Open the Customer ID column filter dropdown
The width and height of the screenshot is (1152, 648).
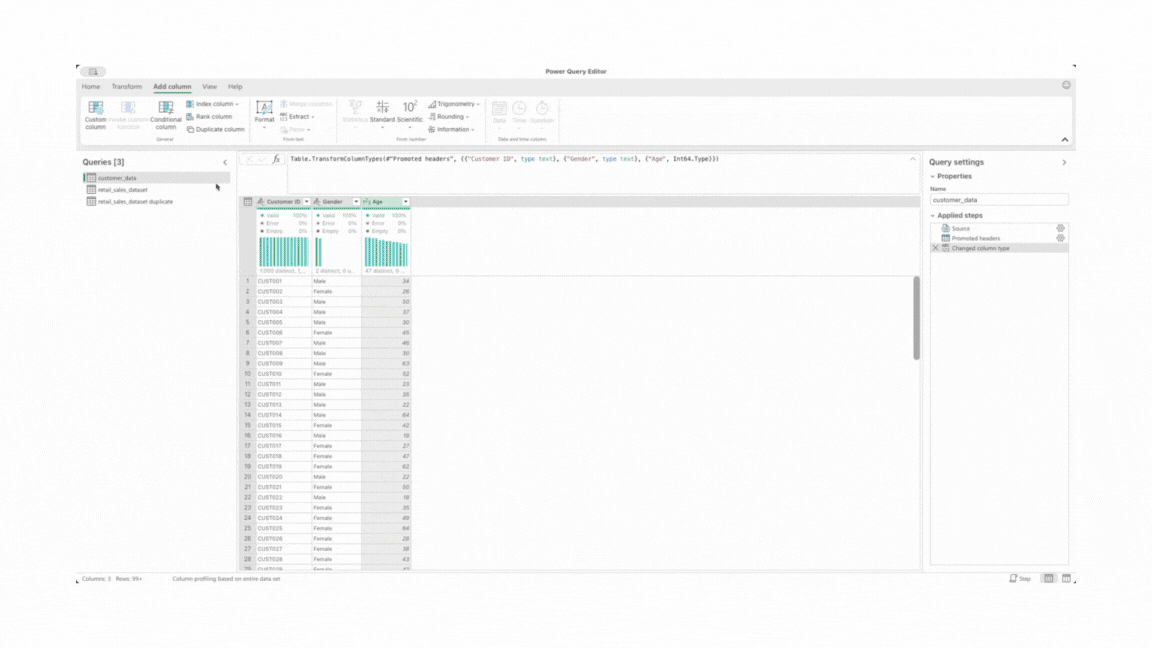(x=306, y=201)
